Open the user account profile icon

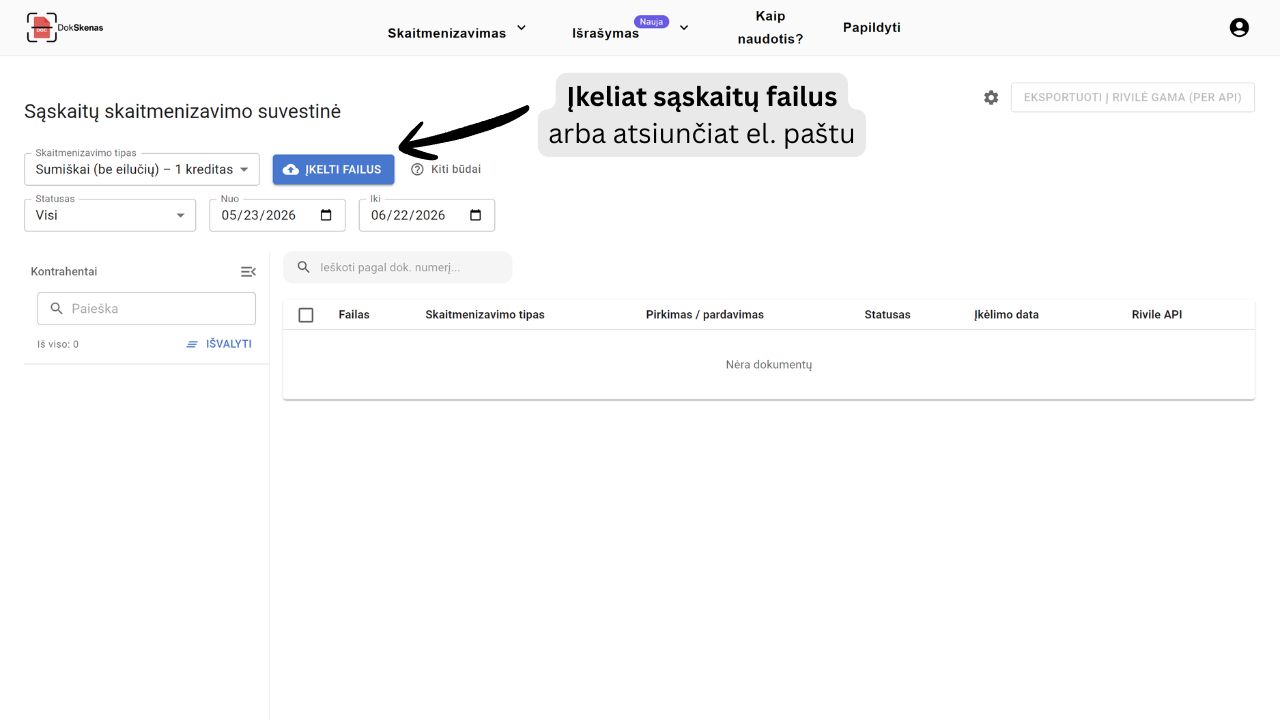(1239, 28)
